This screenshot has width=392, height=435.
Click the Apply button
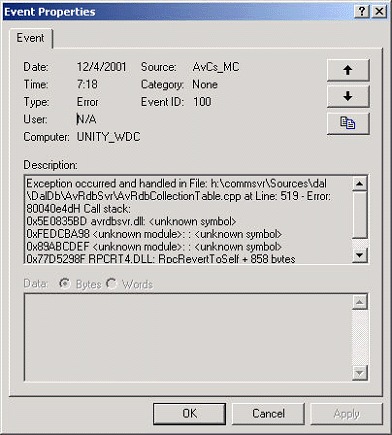point(347,413)
